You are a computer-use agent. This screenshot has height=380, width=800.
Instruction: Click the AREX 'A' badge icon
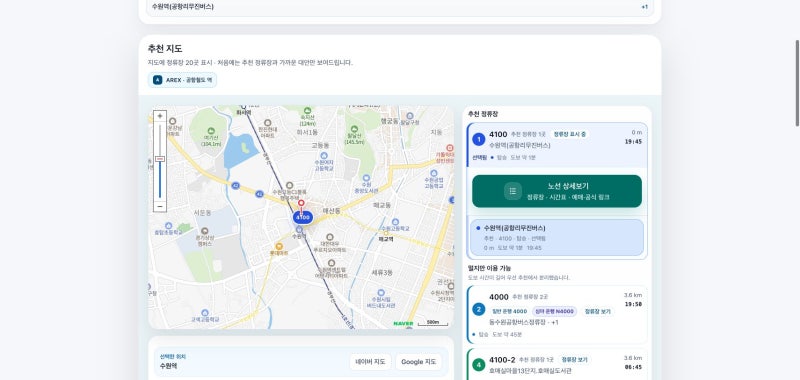tap(157, 80)
